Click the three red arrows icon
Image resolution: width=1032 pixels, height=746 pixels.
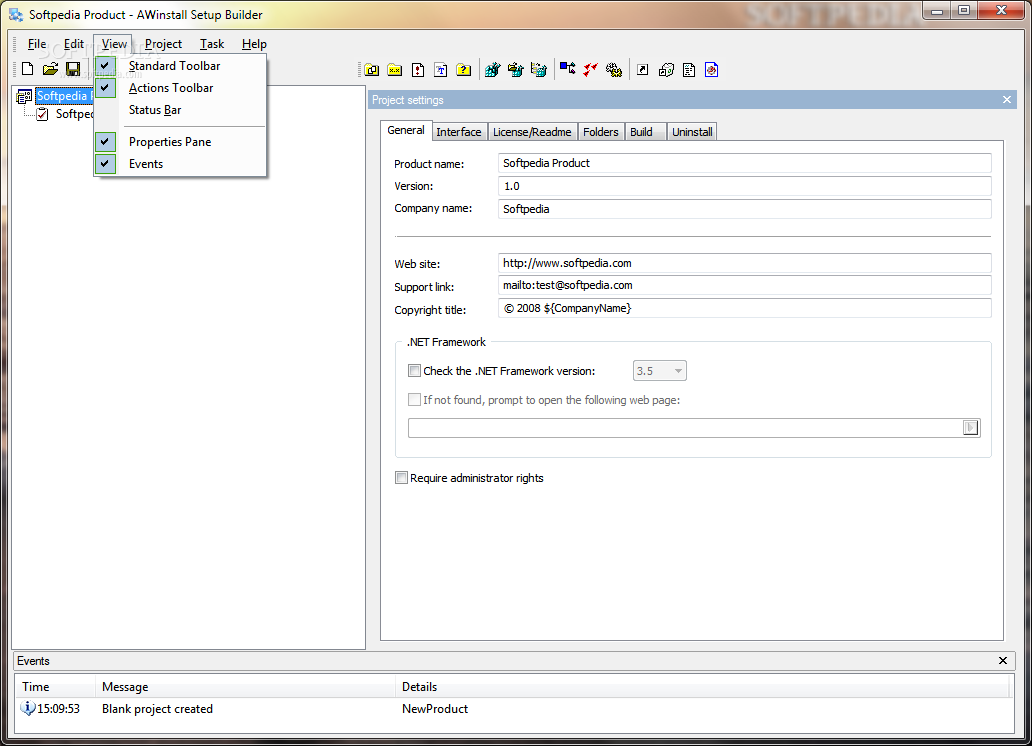click(590, 69)
